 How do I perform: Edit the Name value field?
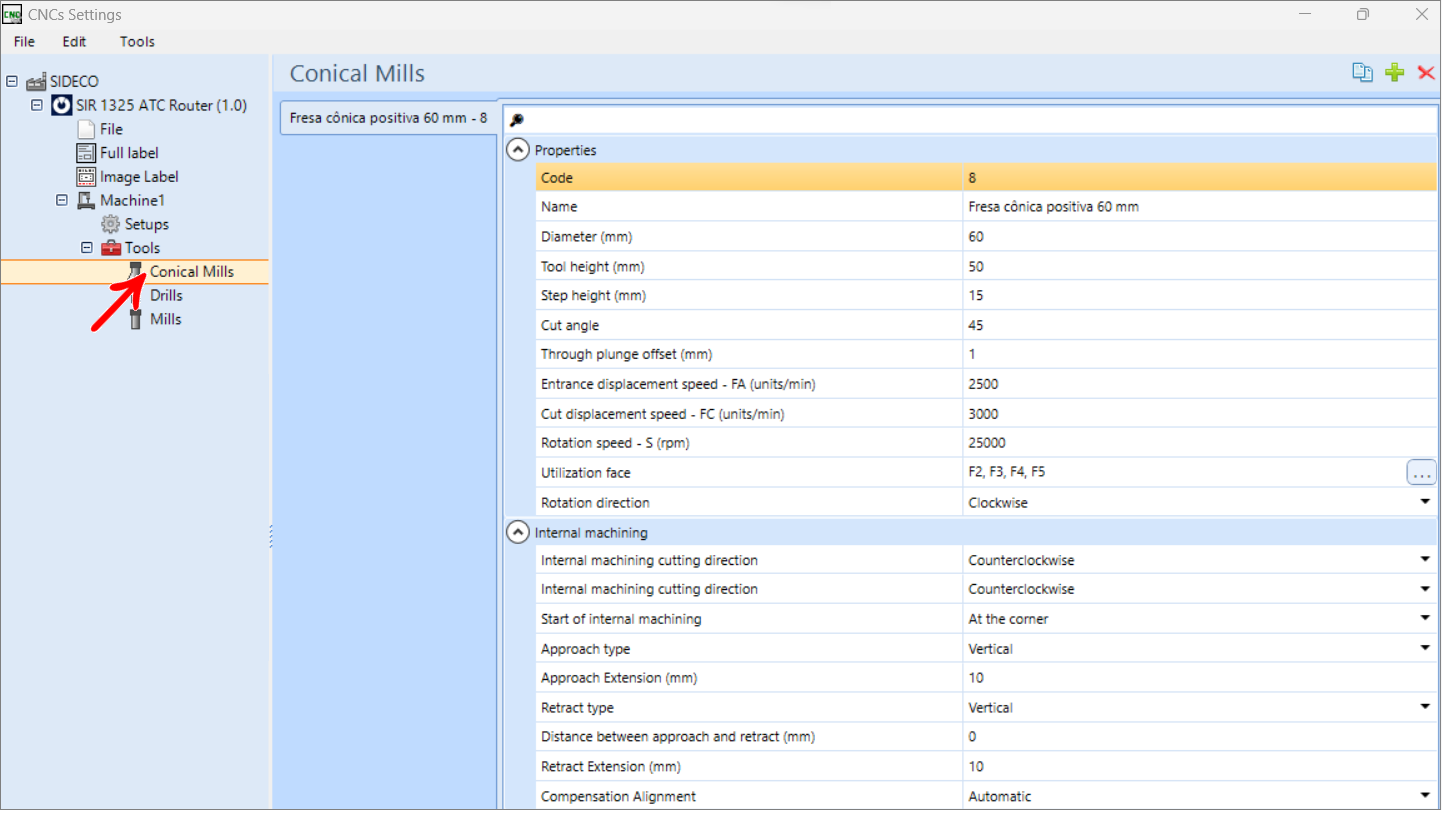pyautogui.click(x=1200, y=207)
